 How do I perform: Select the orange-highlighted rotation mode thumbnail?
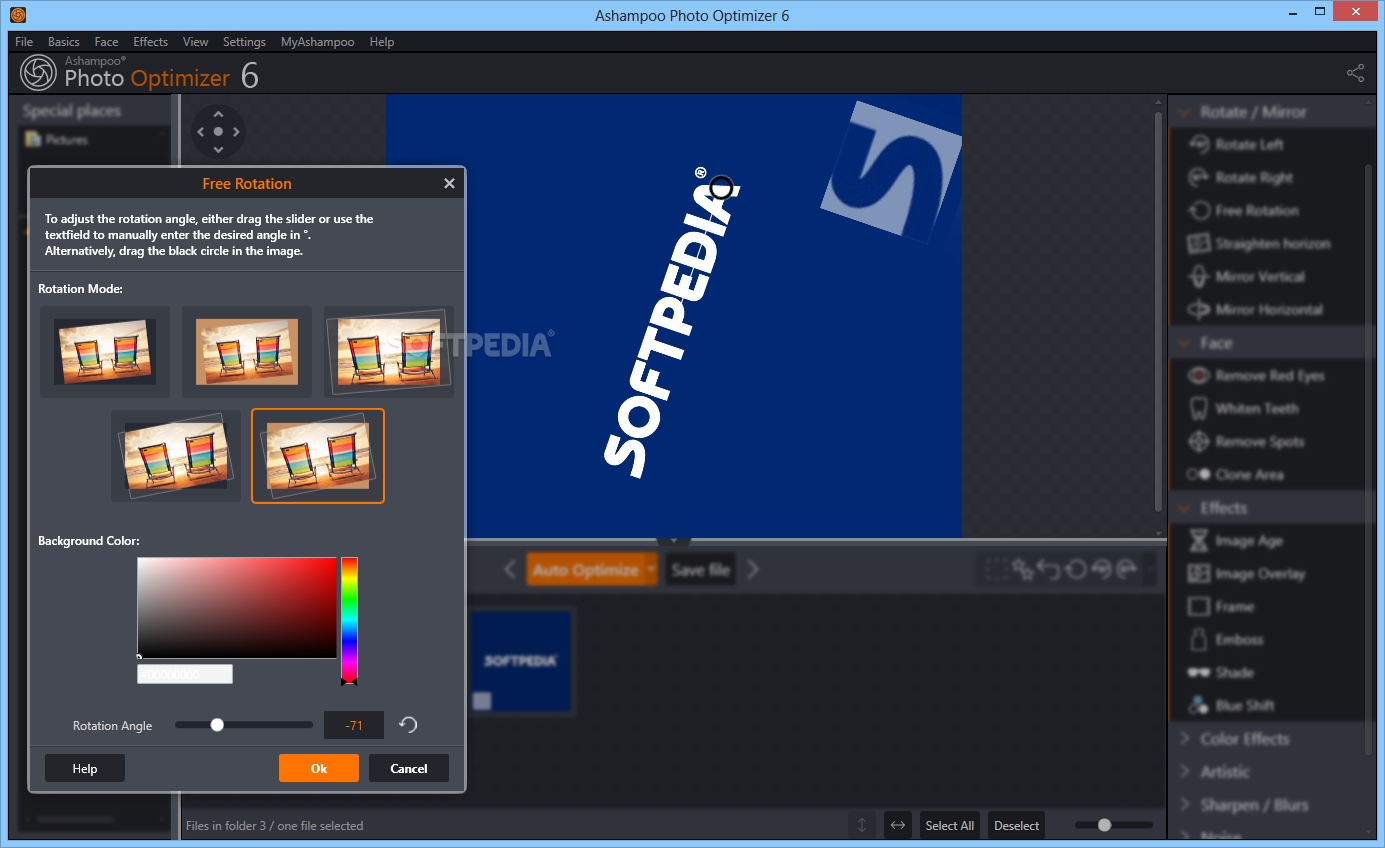pyautogui.click(x=318, y=455)
